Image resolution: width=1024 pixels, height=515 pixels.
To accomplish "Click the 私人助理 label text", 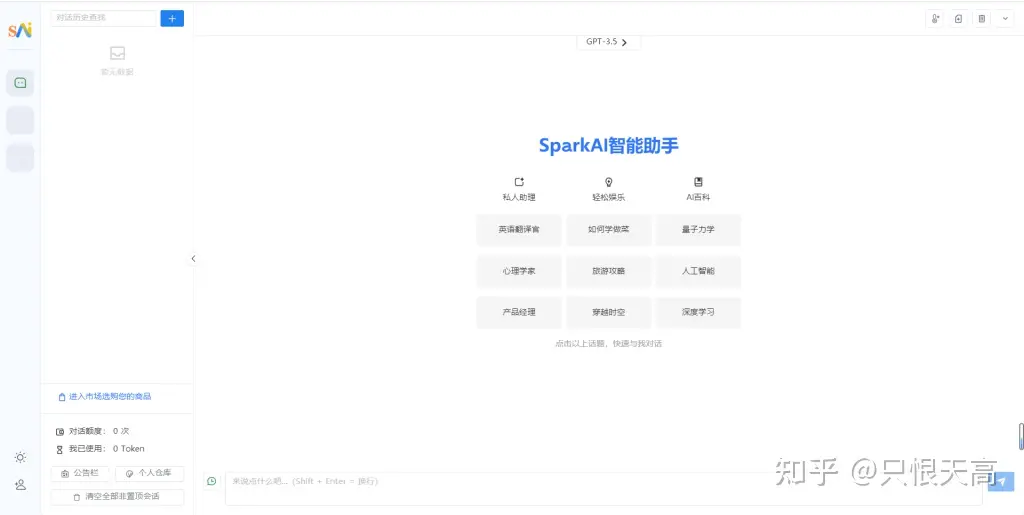I will pos(519,197).
